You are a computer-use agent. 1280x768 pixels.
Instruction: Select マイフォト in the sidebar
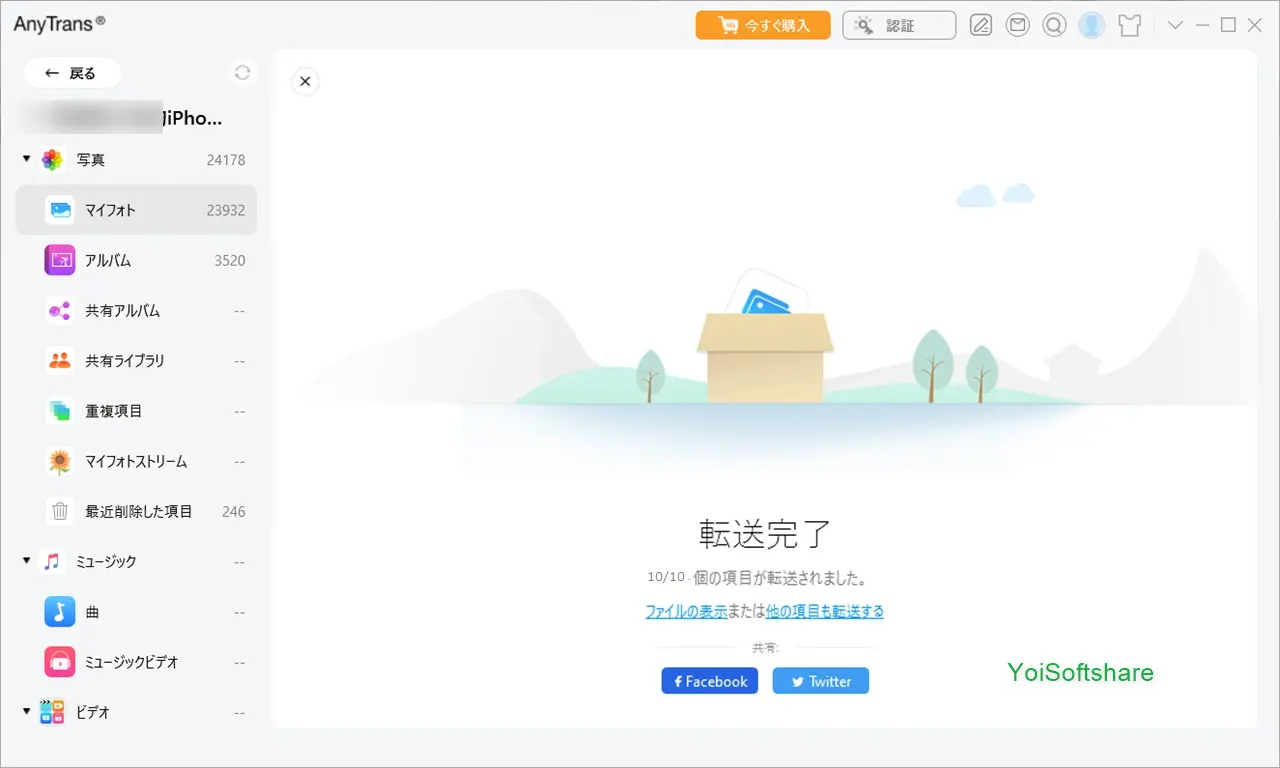[x=136, y=210]
